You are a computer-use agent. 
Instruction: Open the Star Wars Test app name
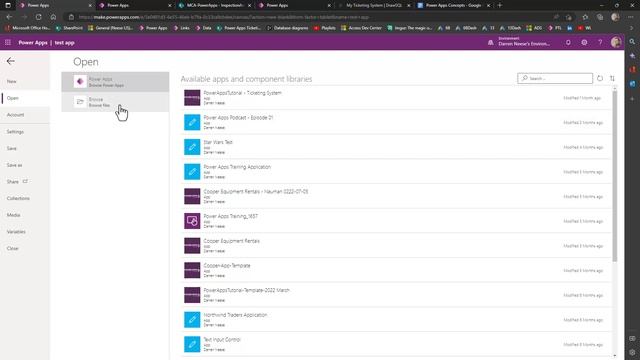click(218, 142)
